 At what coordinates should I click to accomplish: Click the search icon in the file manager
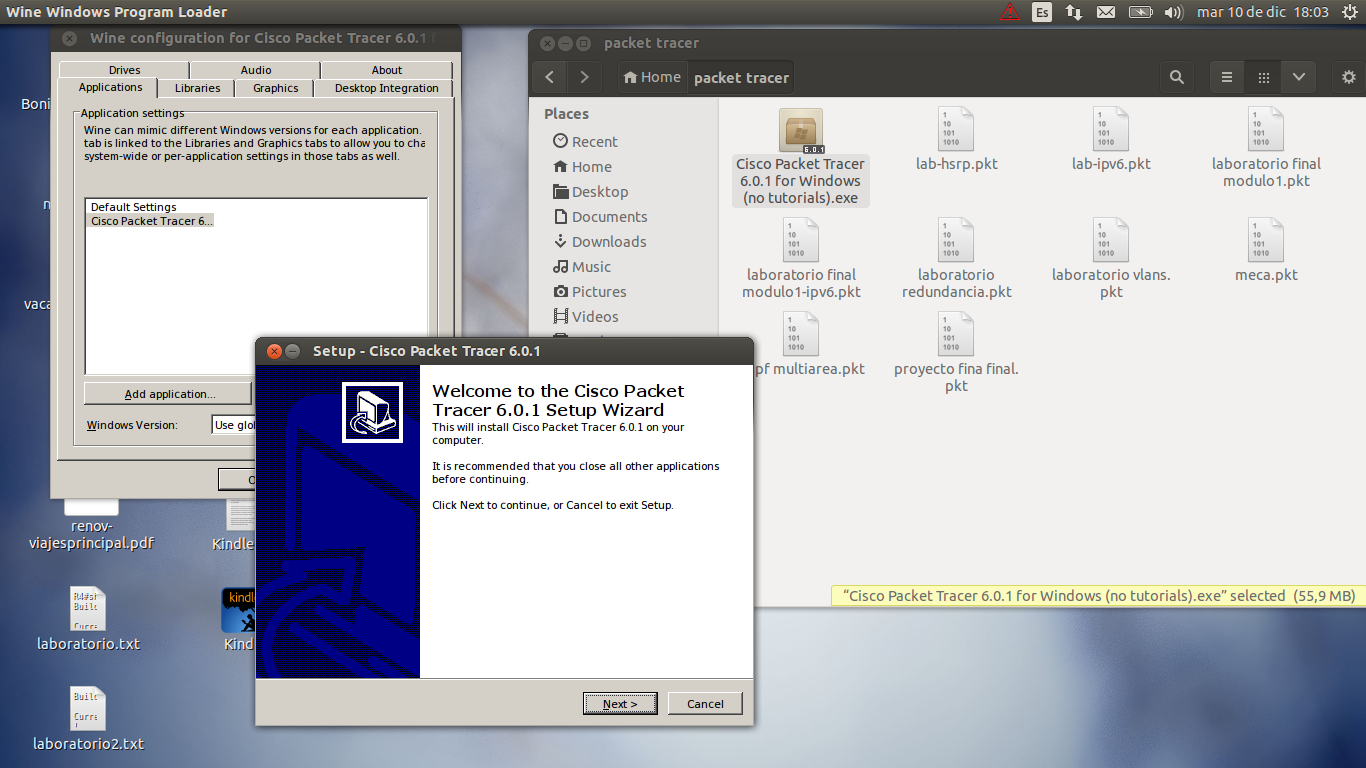tap(1176, 76)
